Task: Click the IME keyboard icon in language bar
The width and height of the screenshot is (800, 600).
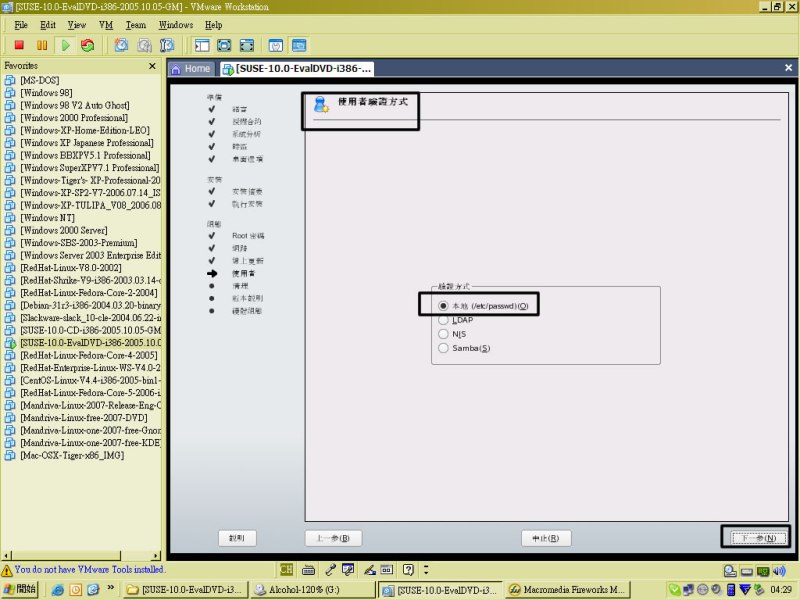Action: click(x=309, y=570)
